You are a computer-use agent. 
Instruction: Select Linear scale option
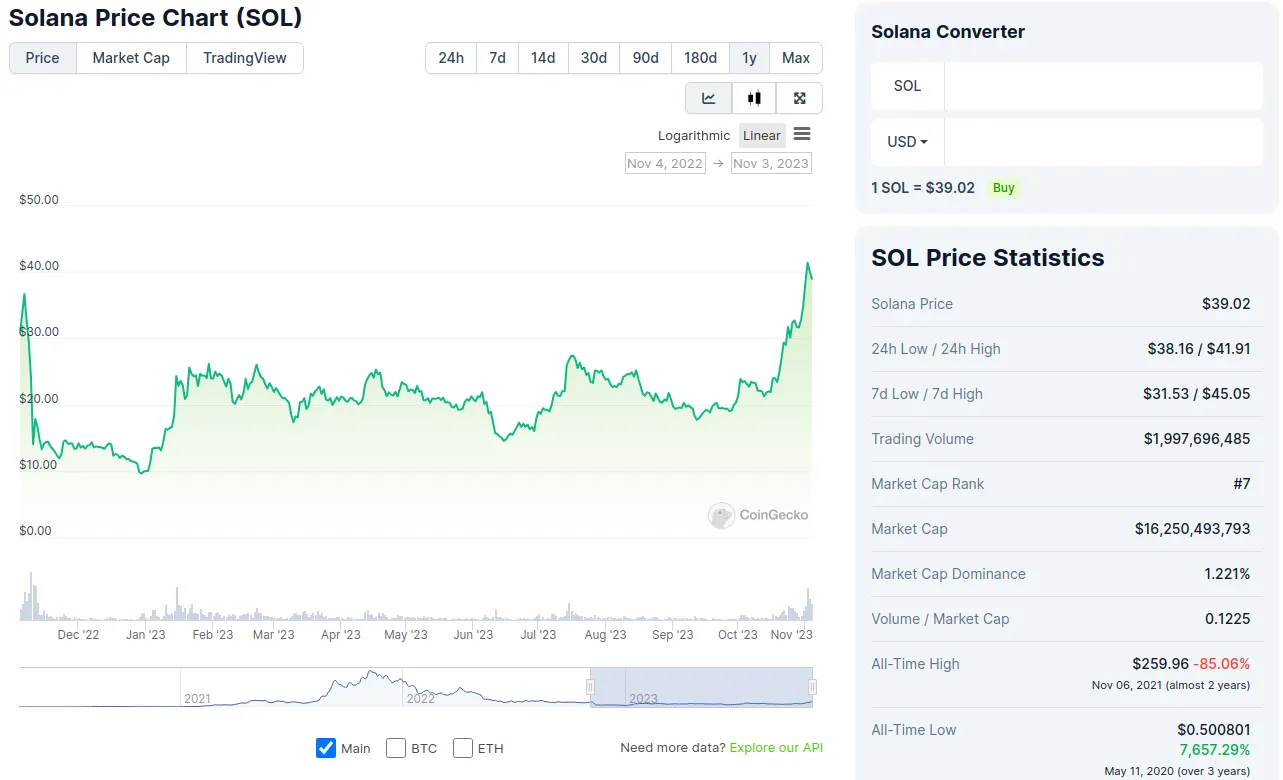762,136
